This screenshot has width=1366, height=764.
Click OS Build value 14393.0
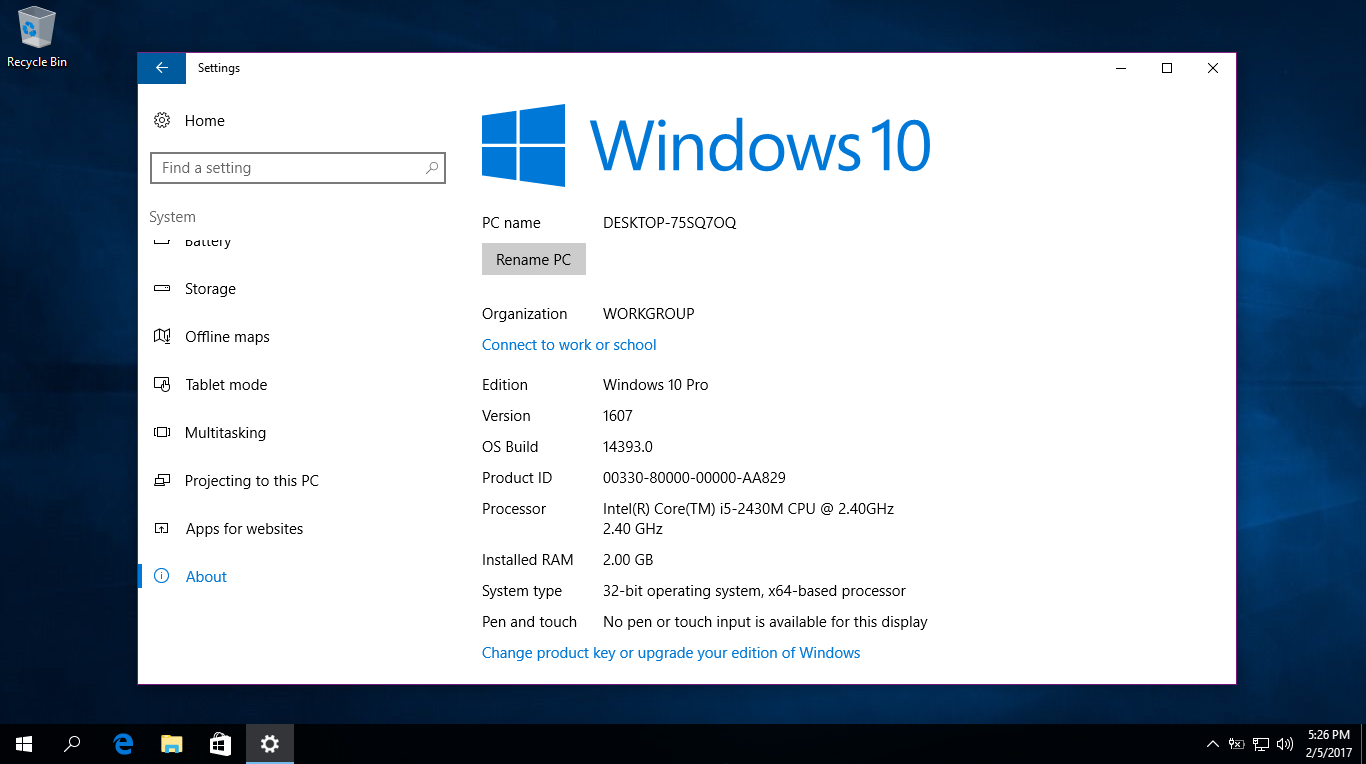[x=628, y=447]
